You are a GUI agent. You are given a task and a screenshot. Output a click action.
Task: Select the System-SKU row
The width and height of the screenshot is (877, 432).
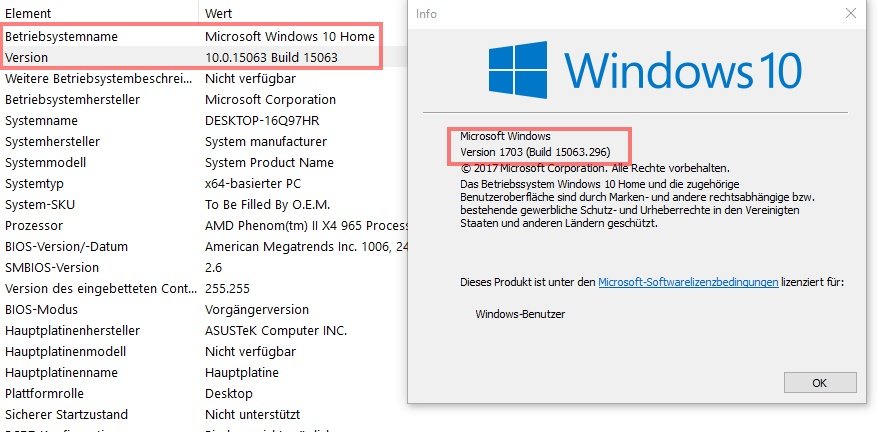[204, 205]
